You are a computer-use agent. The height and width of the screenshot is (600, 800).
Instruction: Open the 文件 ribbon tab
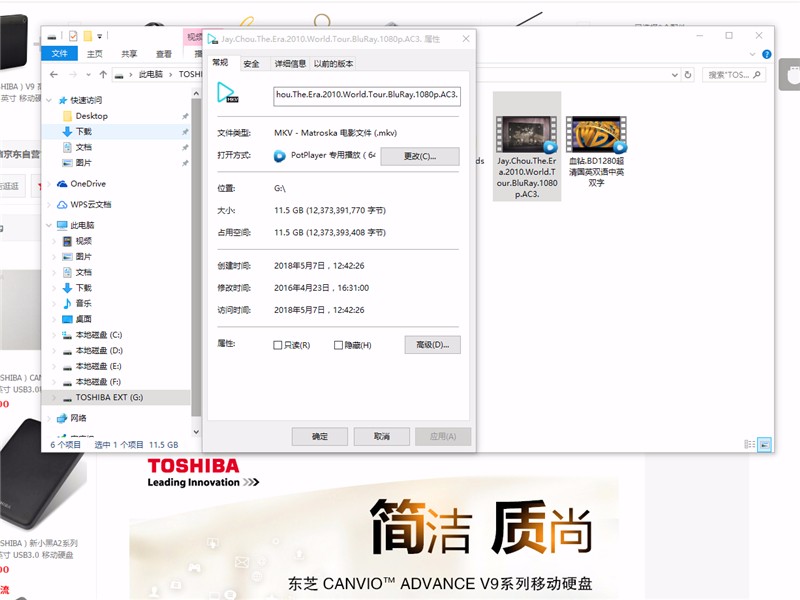59,54
